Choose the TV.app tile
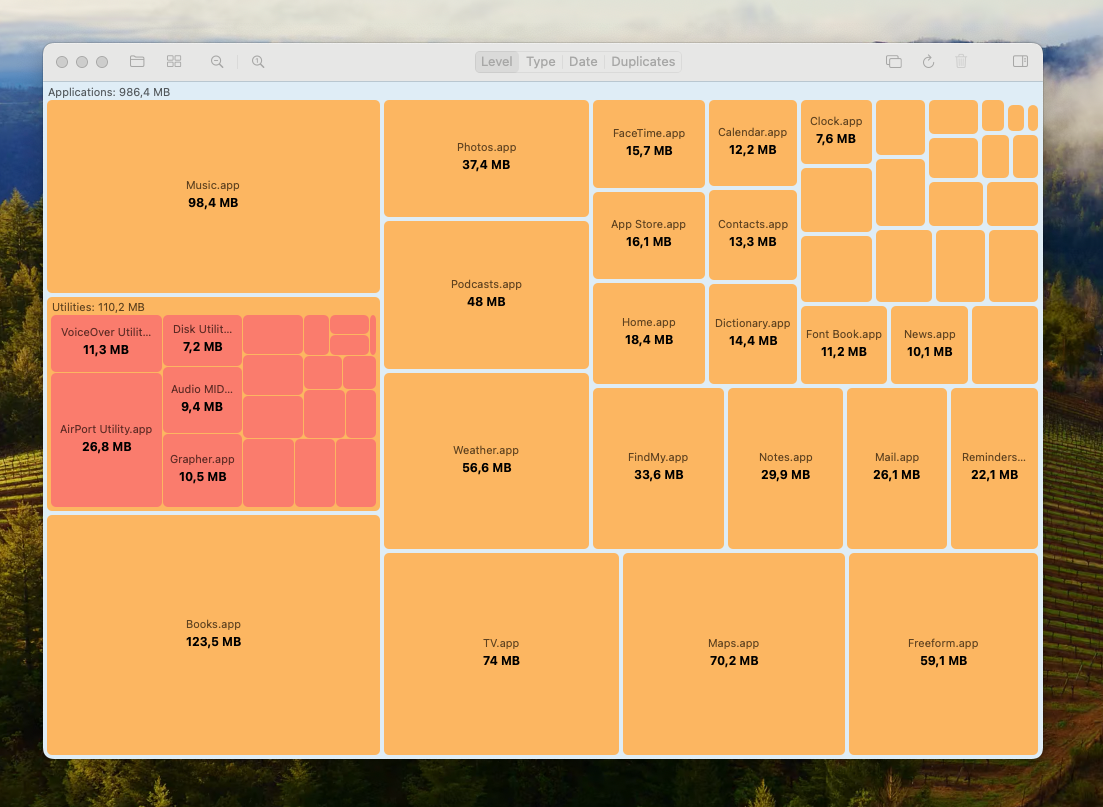This screenshot has width=1103, height=807. pyautogui.click(x=501, y=653)
